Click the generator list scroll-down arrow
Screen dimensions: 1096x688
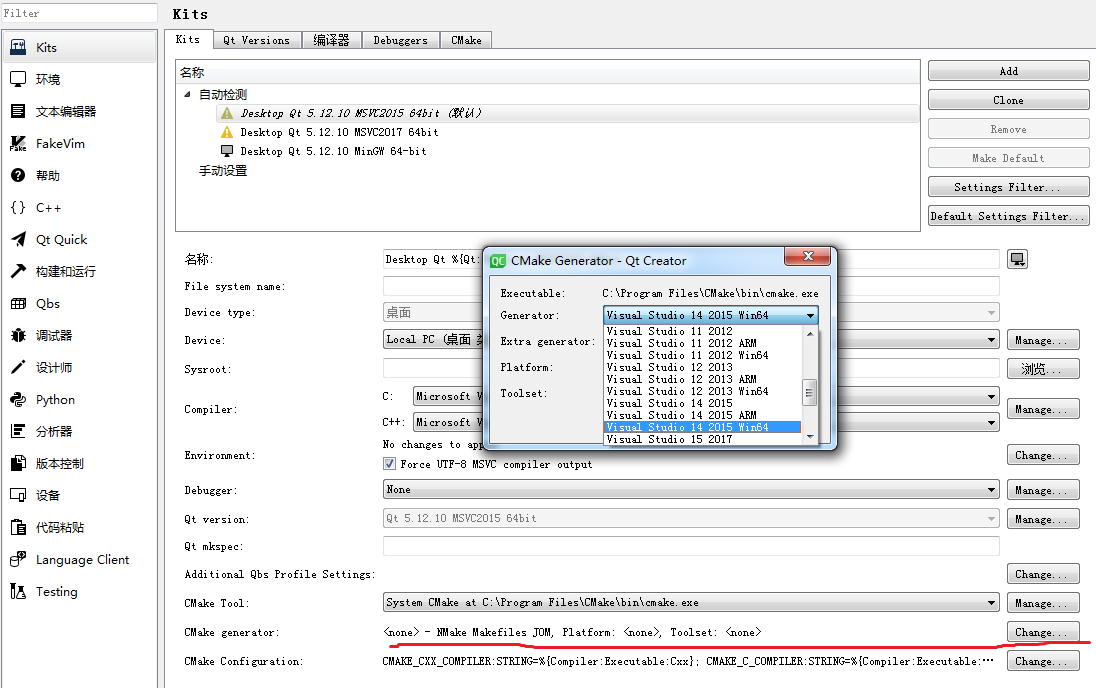point(809,437)
